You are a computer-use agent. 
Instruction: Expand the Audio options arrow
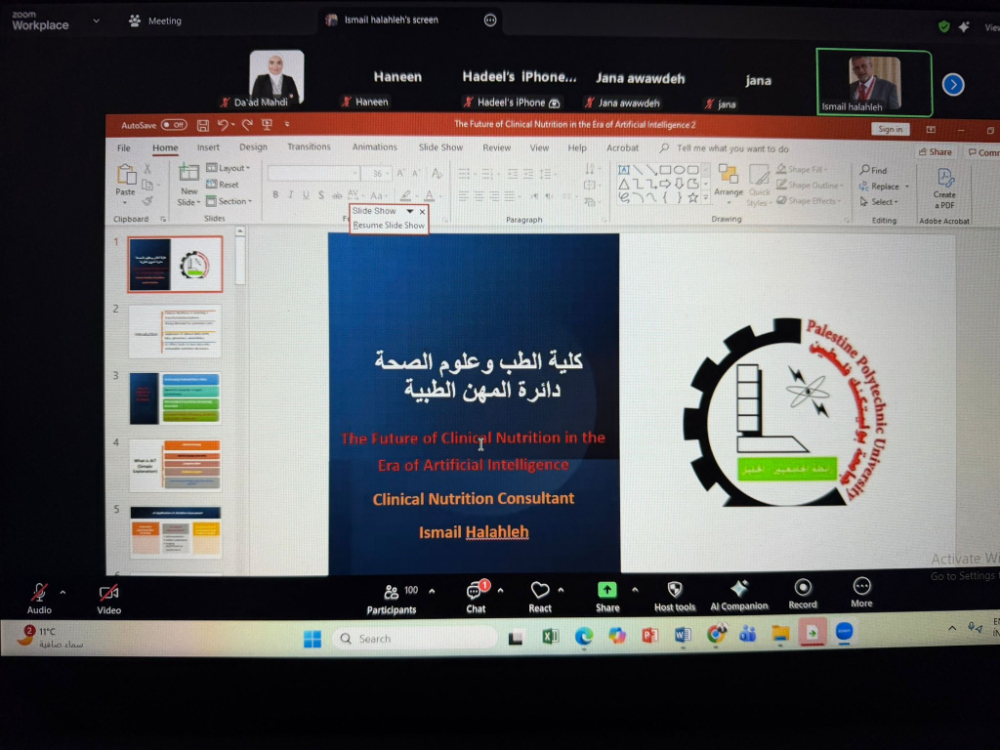[63, 592]
